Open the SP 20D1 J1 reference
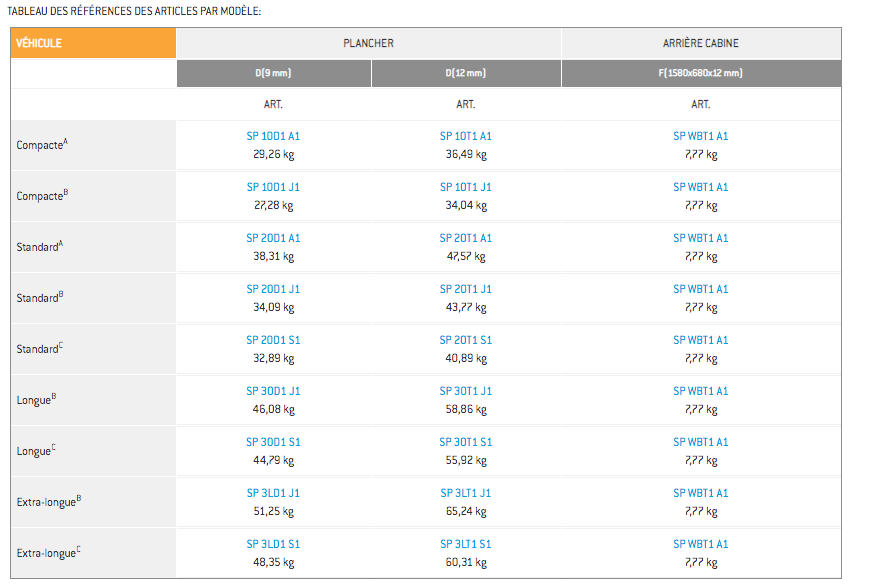The image size is (880, 586). point(273,289)
